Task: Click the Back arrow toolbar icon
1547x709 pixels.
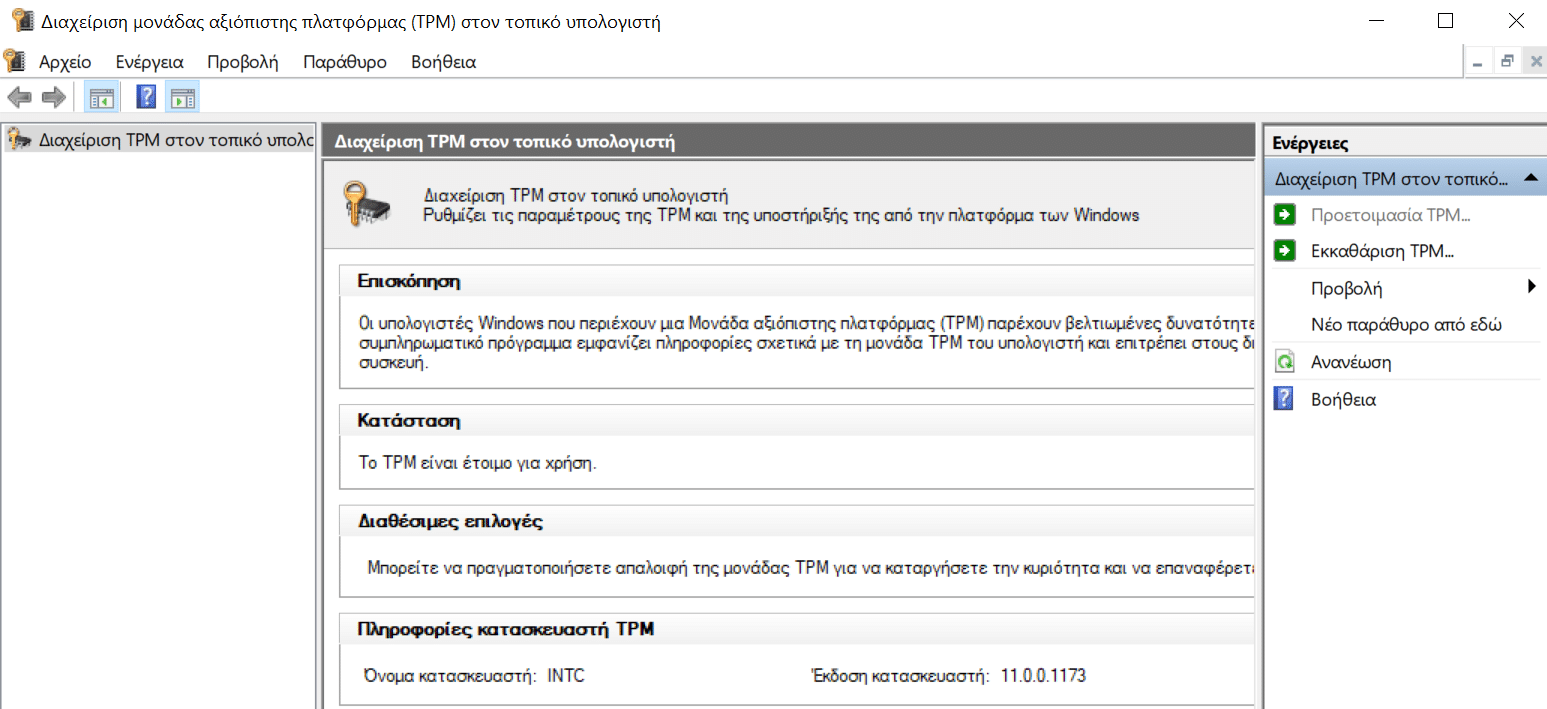Action: tap(19, 97)
